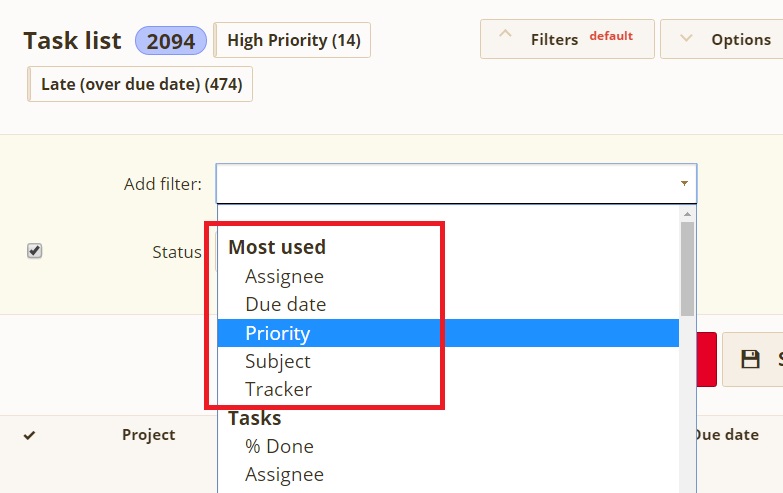The width and height of the screenshot is (783, 493).
Task: Click the scrollbar up arrow in dropdown list
Action: tap(687, 214)
